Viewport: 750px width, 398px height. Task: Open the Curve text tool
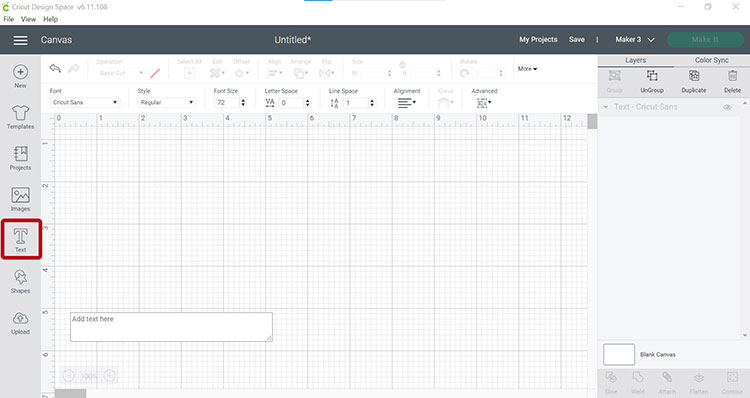(445, 102)
